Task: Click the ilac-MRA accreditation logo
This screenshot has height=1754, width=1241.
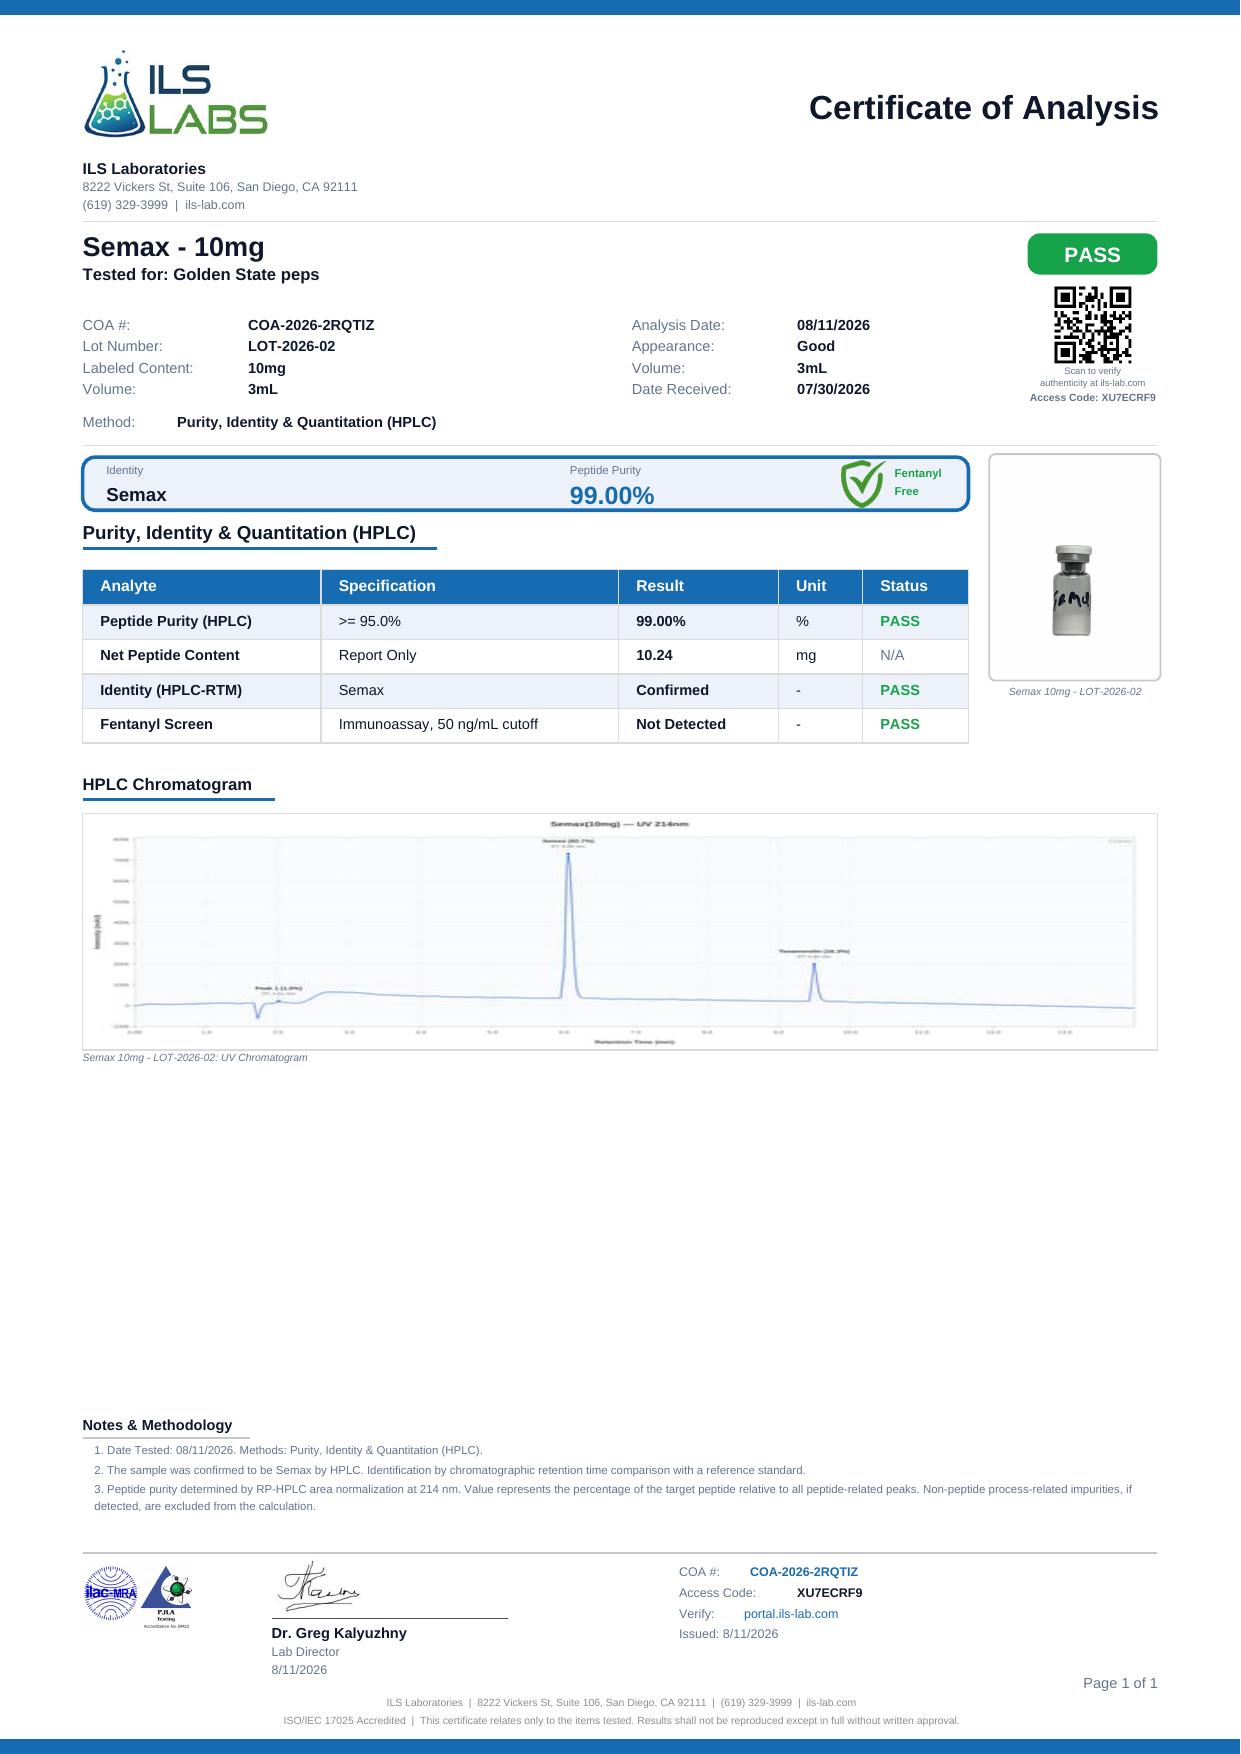Action: click(110, 1592)
